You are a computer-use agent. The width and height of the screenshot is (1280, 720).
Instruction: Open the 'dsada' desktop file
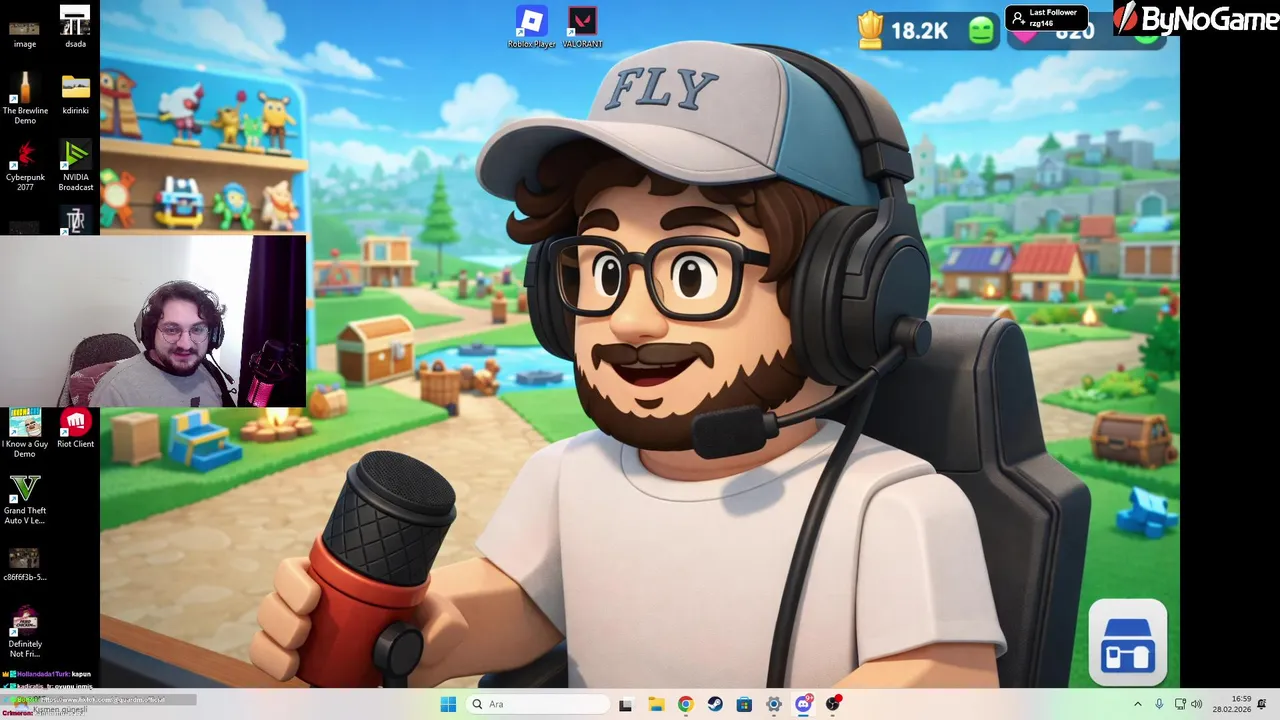coord(75,27)
